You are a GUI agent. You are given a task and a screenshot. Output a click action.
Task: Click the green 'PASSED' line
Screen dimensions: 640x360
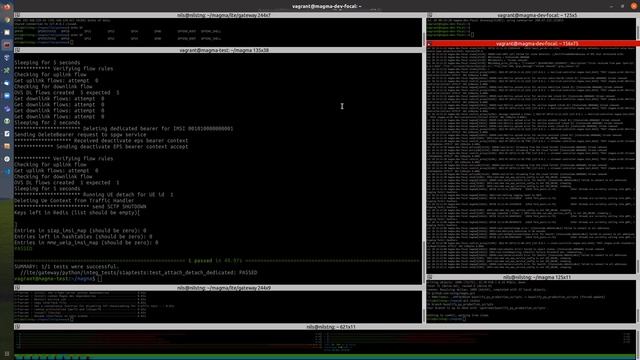tap(23, 249)
